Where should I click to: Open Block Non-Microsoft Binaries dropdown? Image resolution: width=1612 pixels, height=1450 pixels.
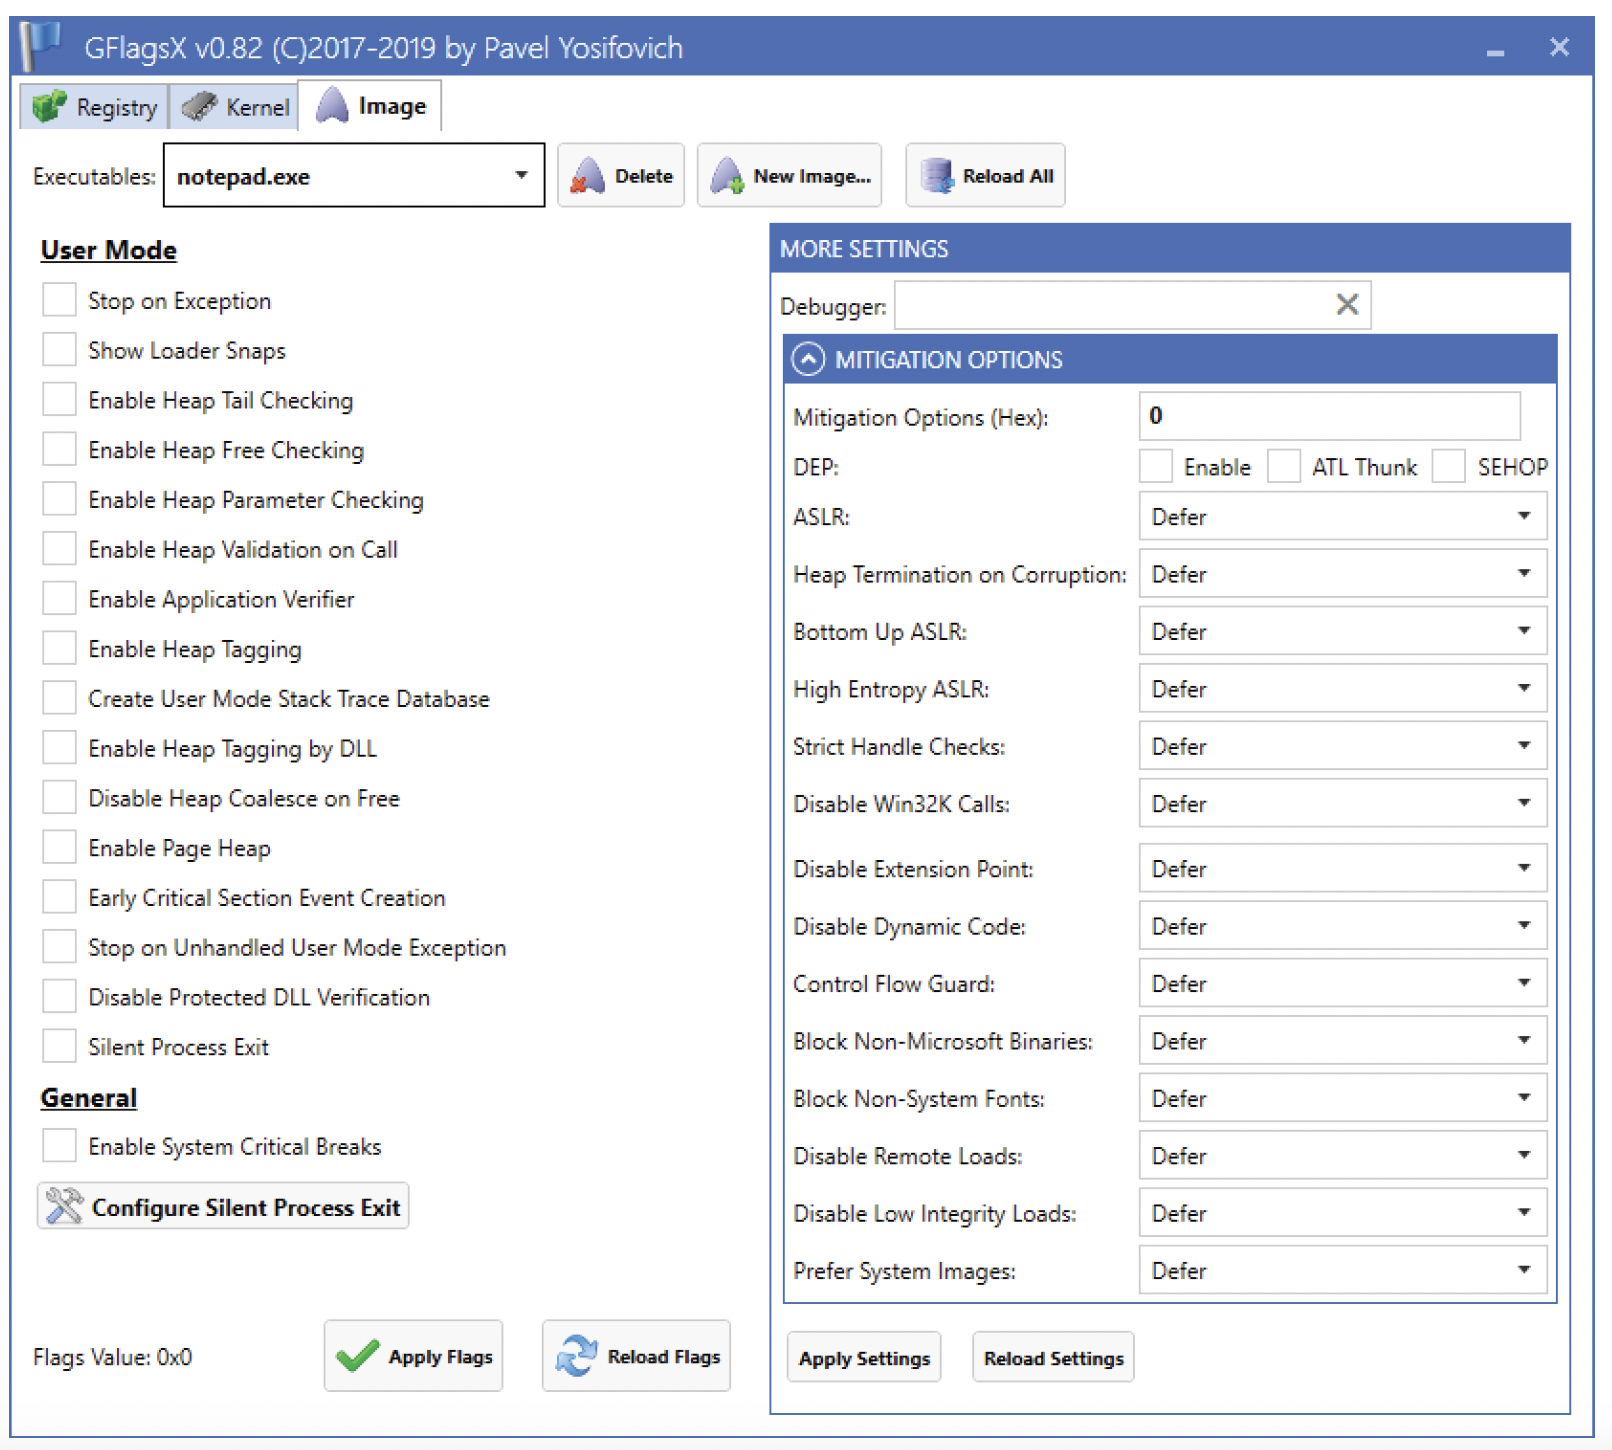coord(1343,1040)
